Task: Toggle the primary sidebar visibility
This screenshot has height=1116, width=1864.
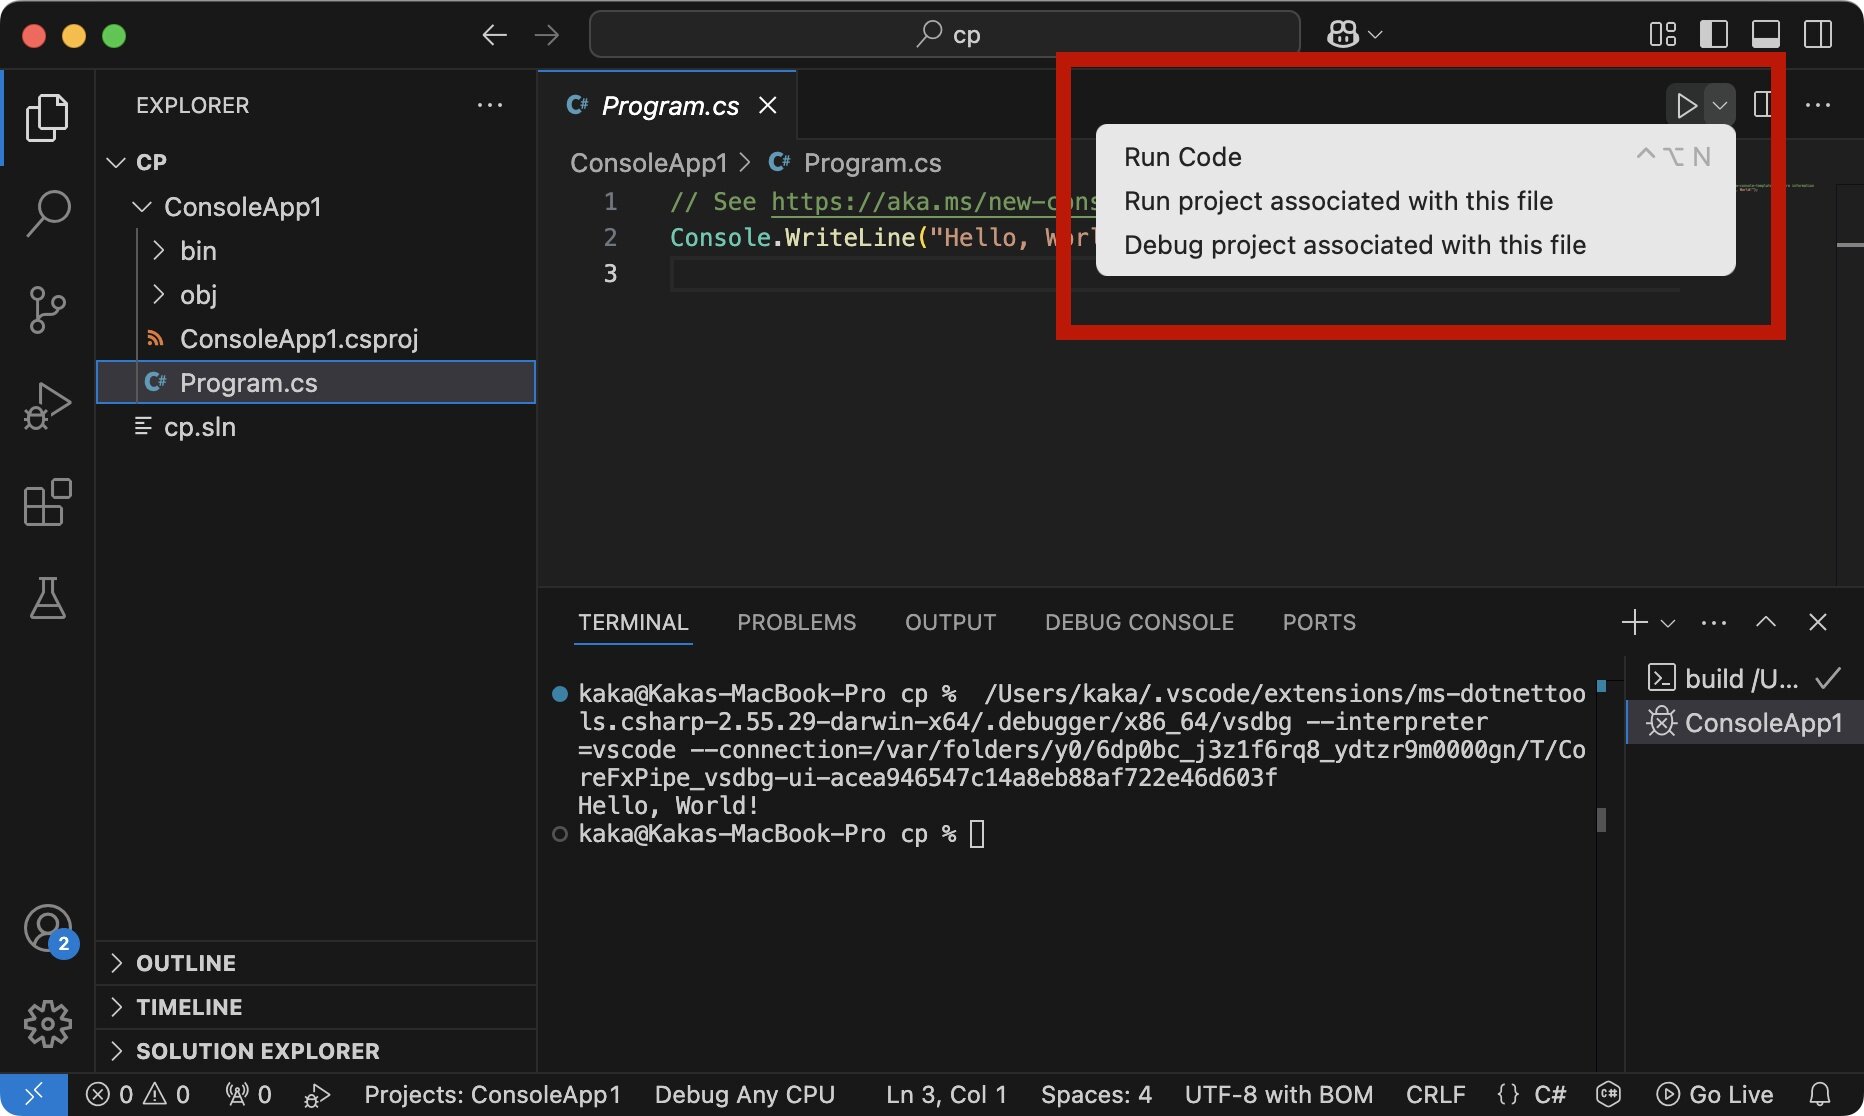Action: (1713, 33)
